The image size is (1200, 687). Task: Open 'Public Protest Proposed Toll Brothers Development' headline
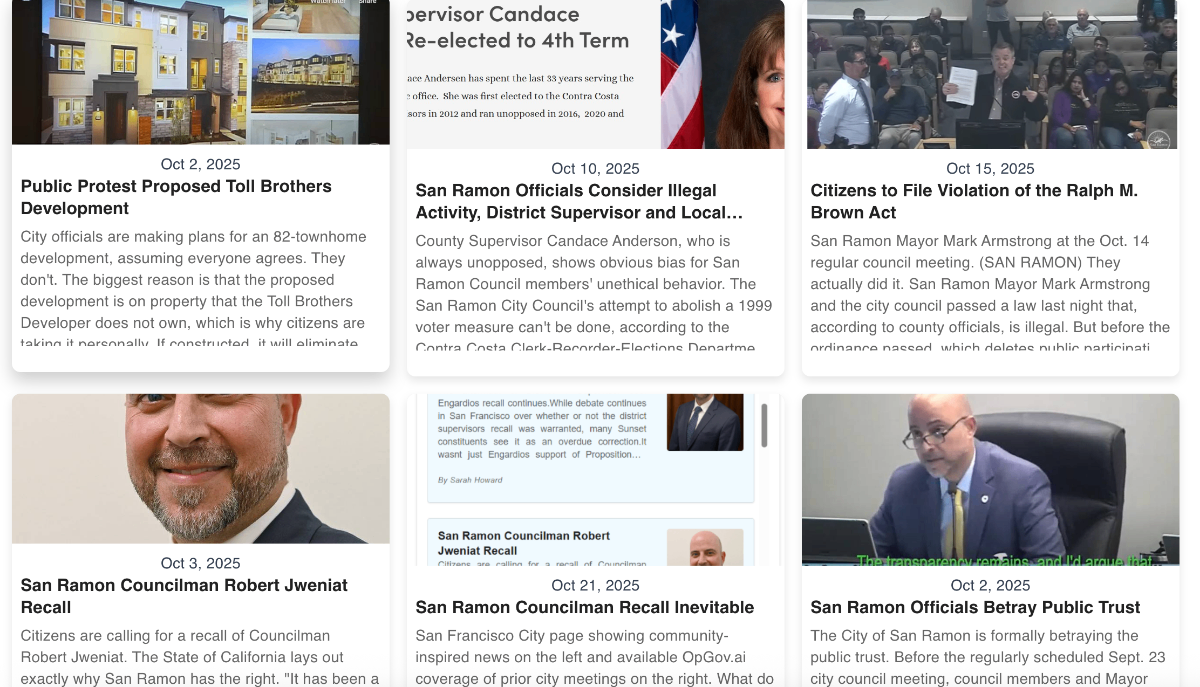[x=176, y=197]
